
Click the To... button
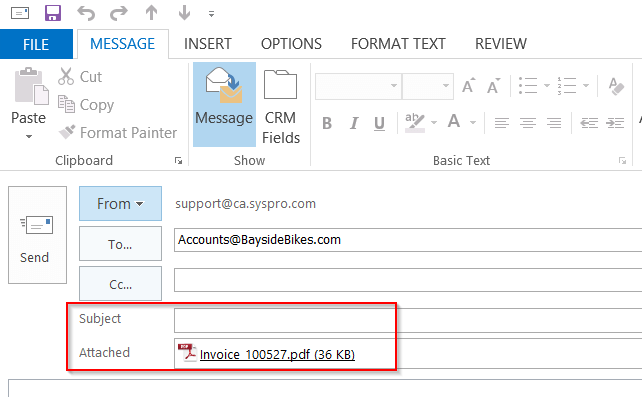click(x=120, y=244)
